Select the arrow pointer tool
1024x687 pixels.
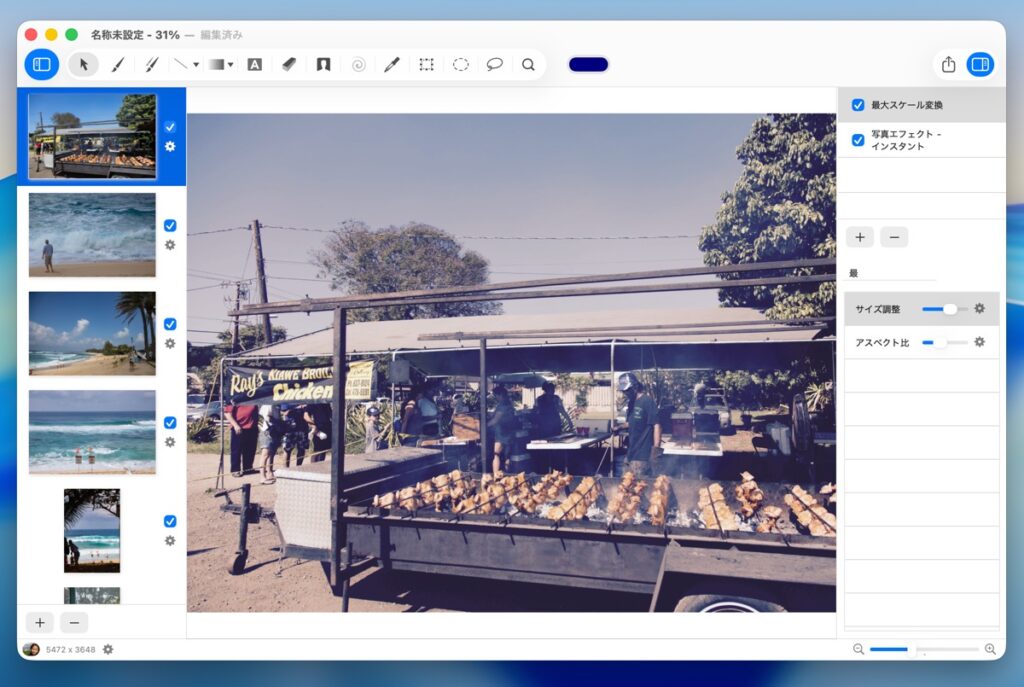pos(84,64)
